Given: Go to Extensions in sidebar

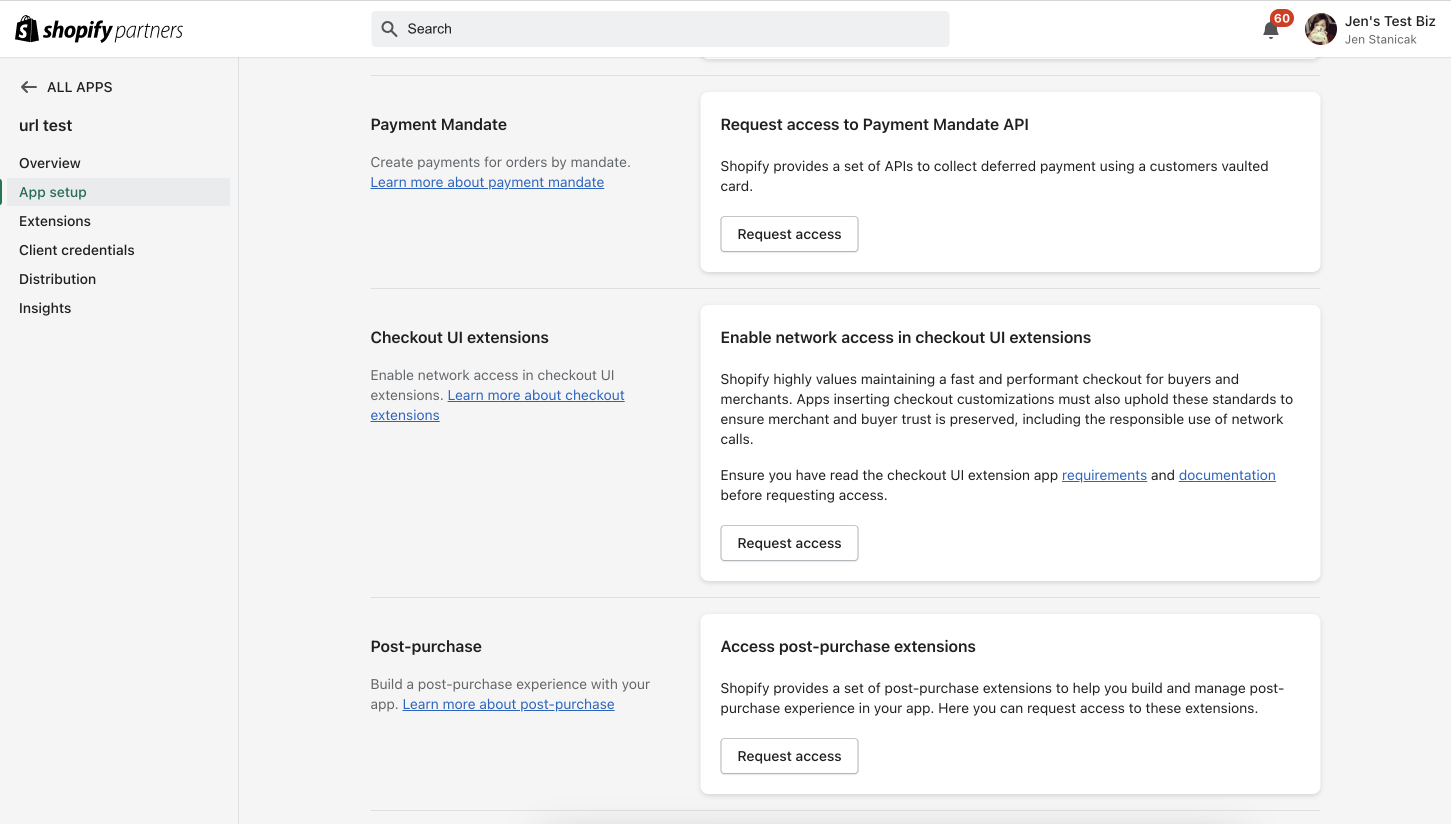Looking at the screenshot, I should point(55,221).
